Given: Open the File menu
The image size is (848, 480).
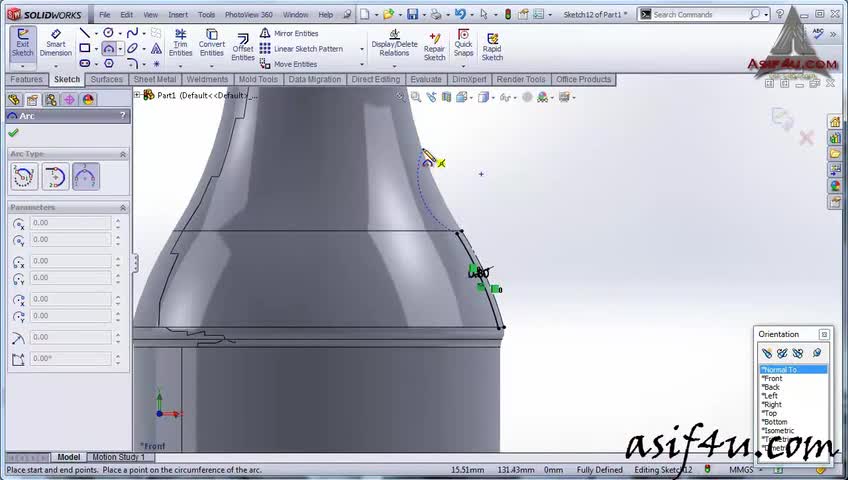Looking at the screenshot, I should pos(104,15).
